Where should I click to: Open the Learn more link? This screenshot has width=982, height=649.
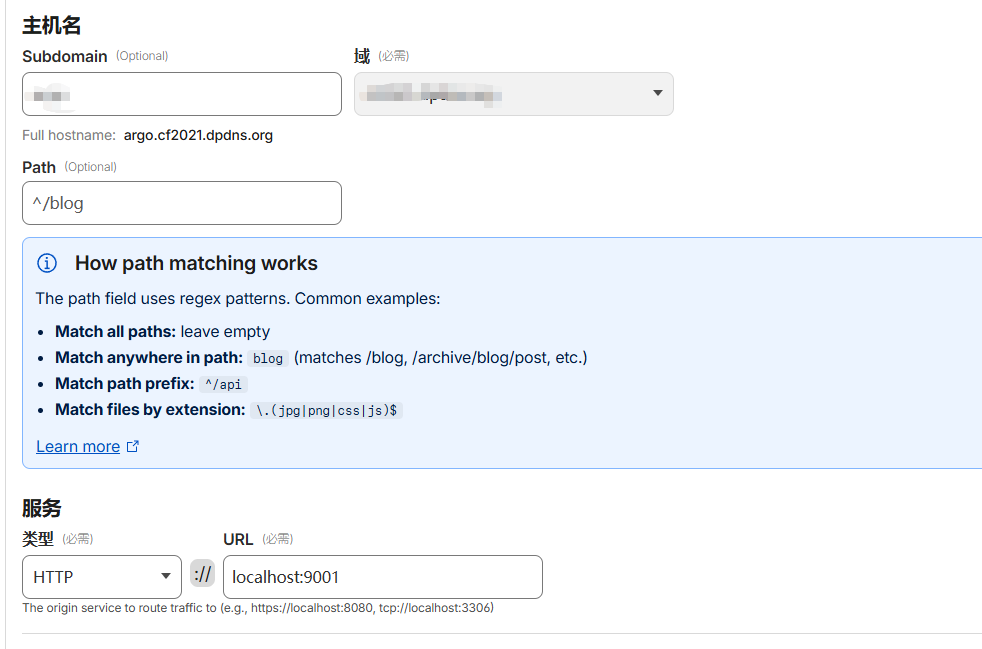(78, 447)
